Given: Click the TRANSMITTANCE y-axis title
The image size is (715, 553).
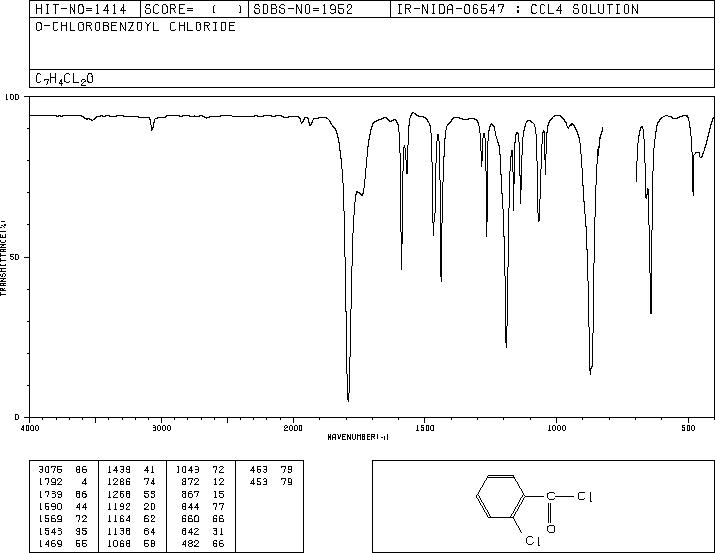Looking at the screenshot, I should coord(3,258).
